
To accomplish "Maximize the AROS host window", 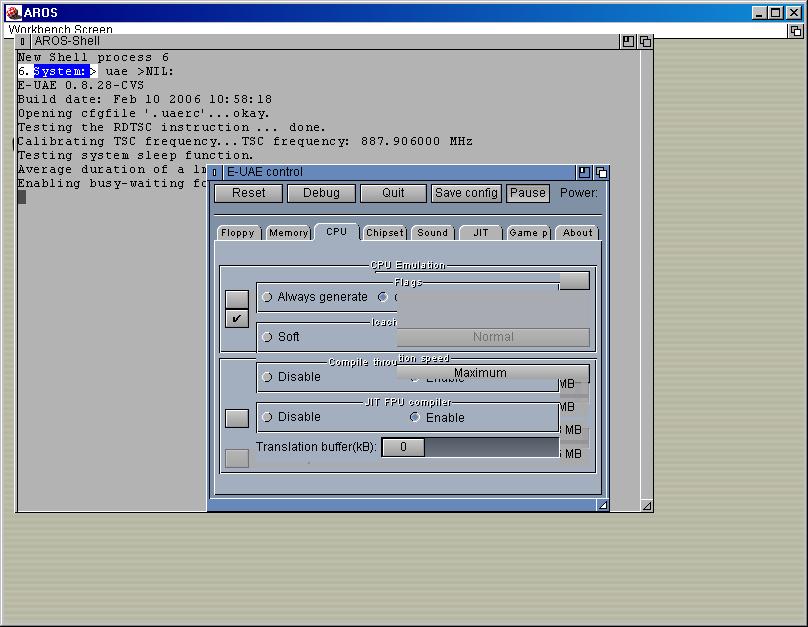I will (x=776, y=12).
